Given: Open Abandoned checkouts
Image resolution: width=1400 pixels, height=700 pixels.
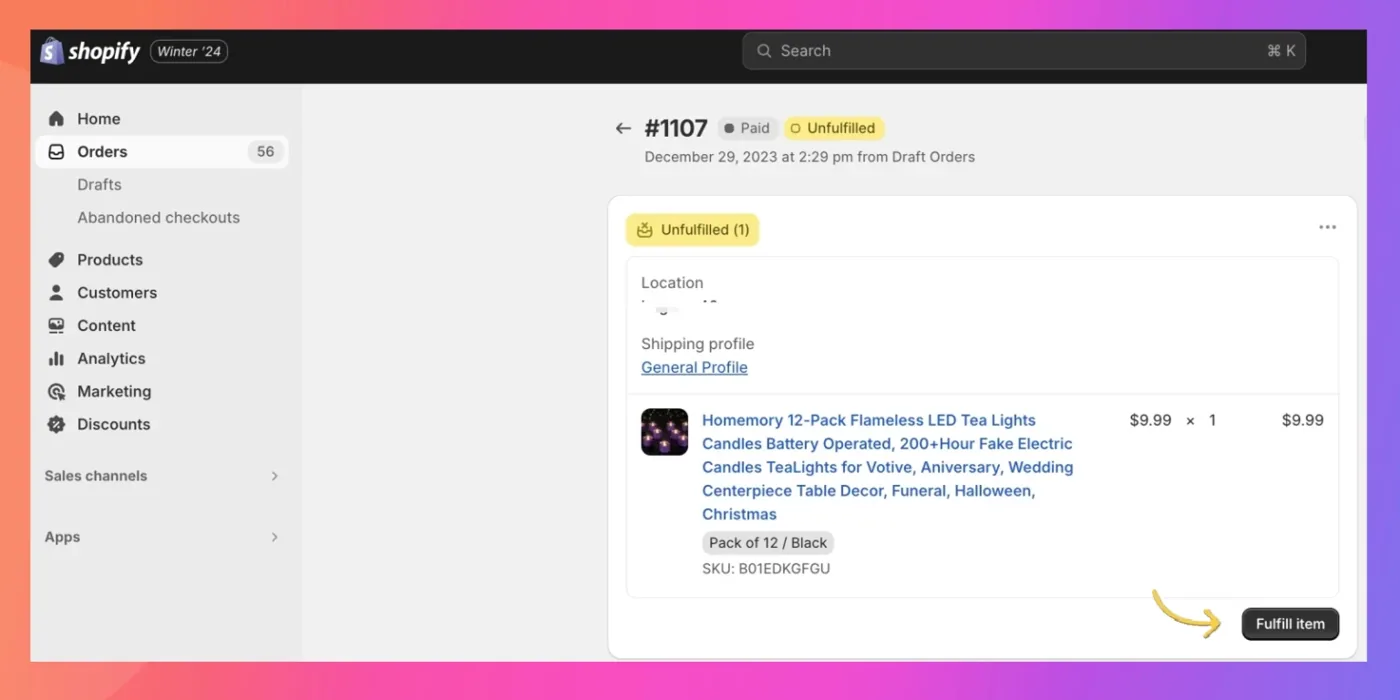Looking at the screenshot, I should pyautogui.click(x=158, y=218).
